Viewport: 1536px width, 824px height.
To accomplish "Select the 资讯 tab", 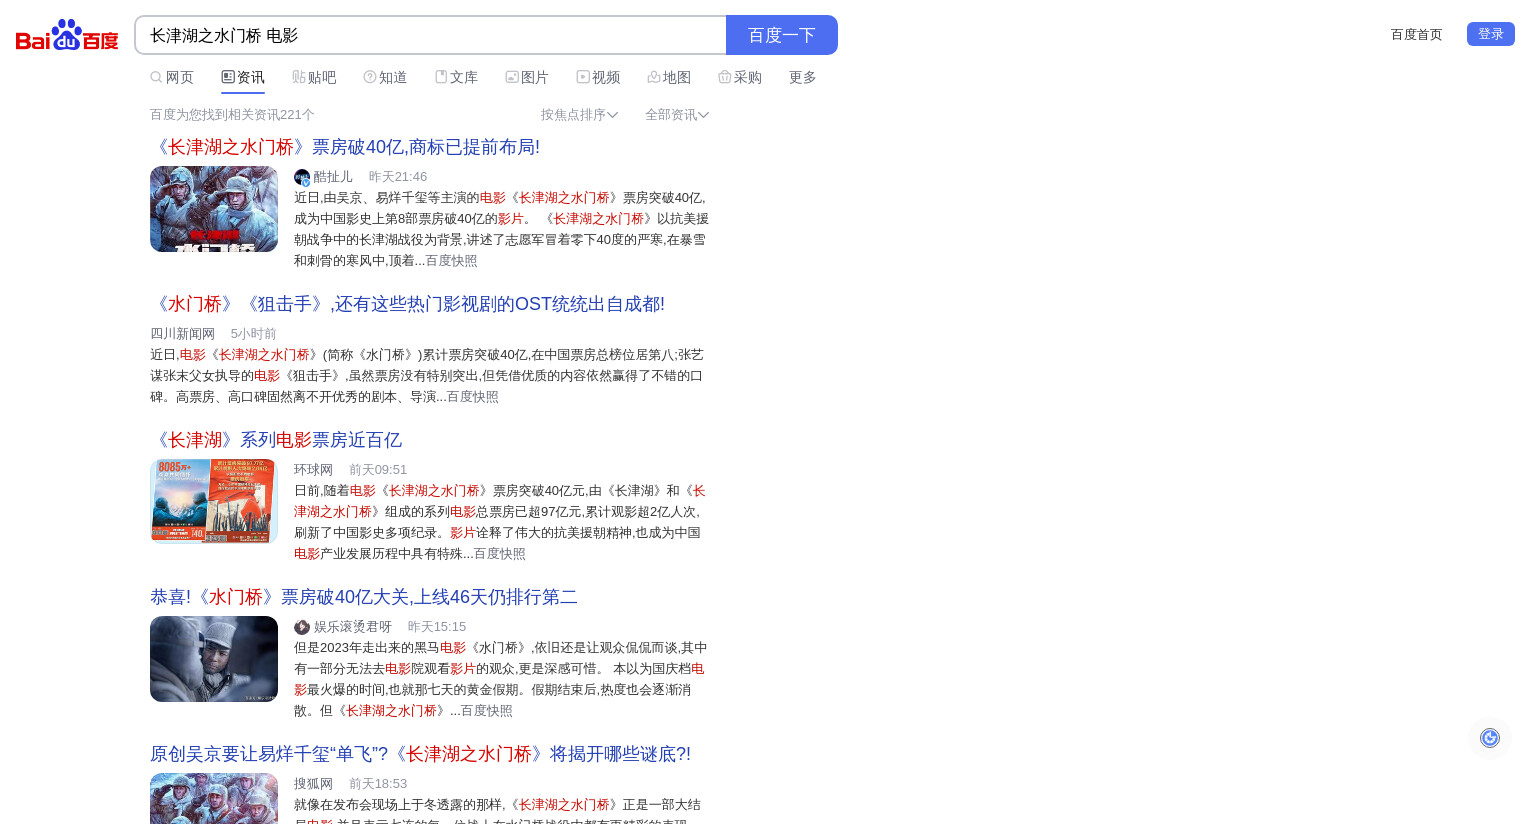I will pos(243,77).
